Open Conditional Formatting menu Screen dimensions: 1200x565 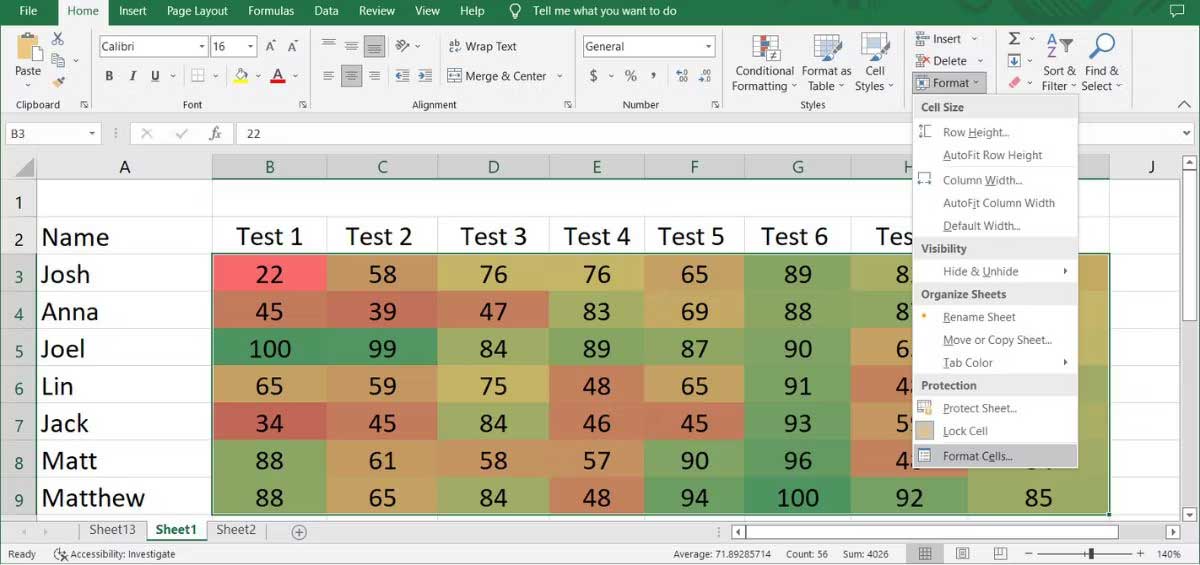click(x=765, y=63)
